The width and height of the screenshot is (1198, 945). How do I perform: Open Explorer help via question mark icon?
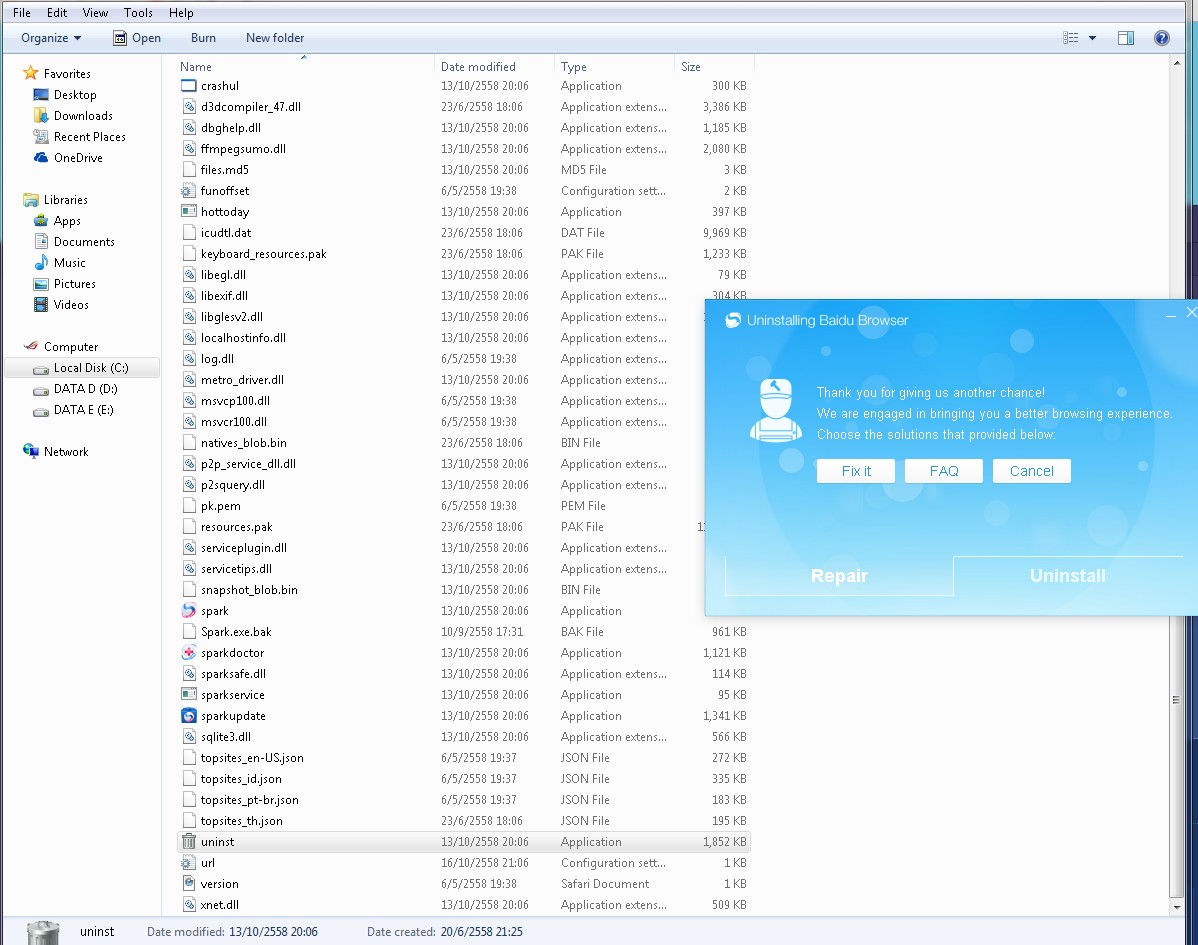1161,38
